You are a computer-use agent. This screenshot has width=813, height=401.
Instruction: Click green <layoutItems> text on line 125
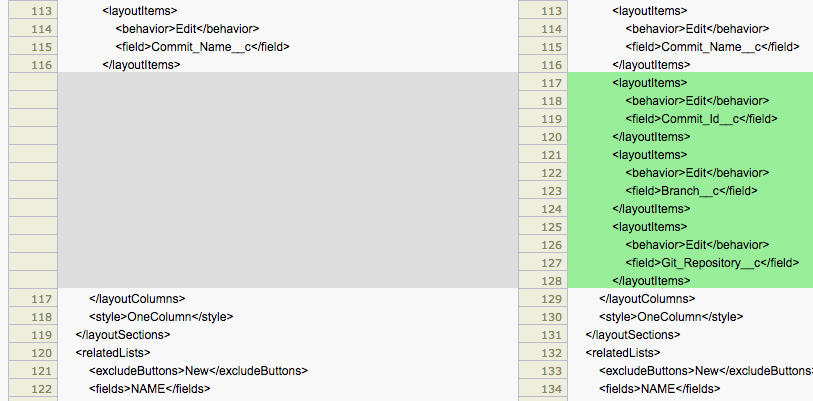650,227
